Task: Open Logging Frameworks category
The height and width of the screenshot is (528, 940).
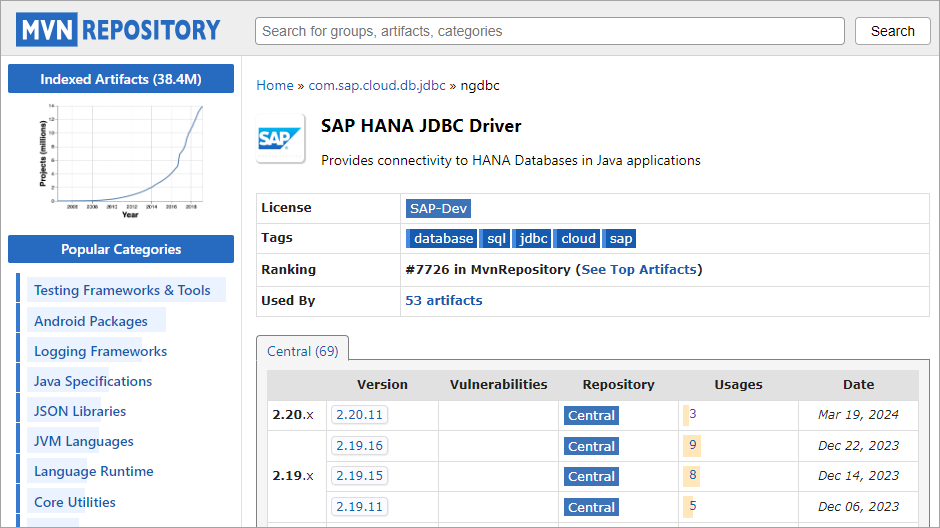Action: coord(100,351)
